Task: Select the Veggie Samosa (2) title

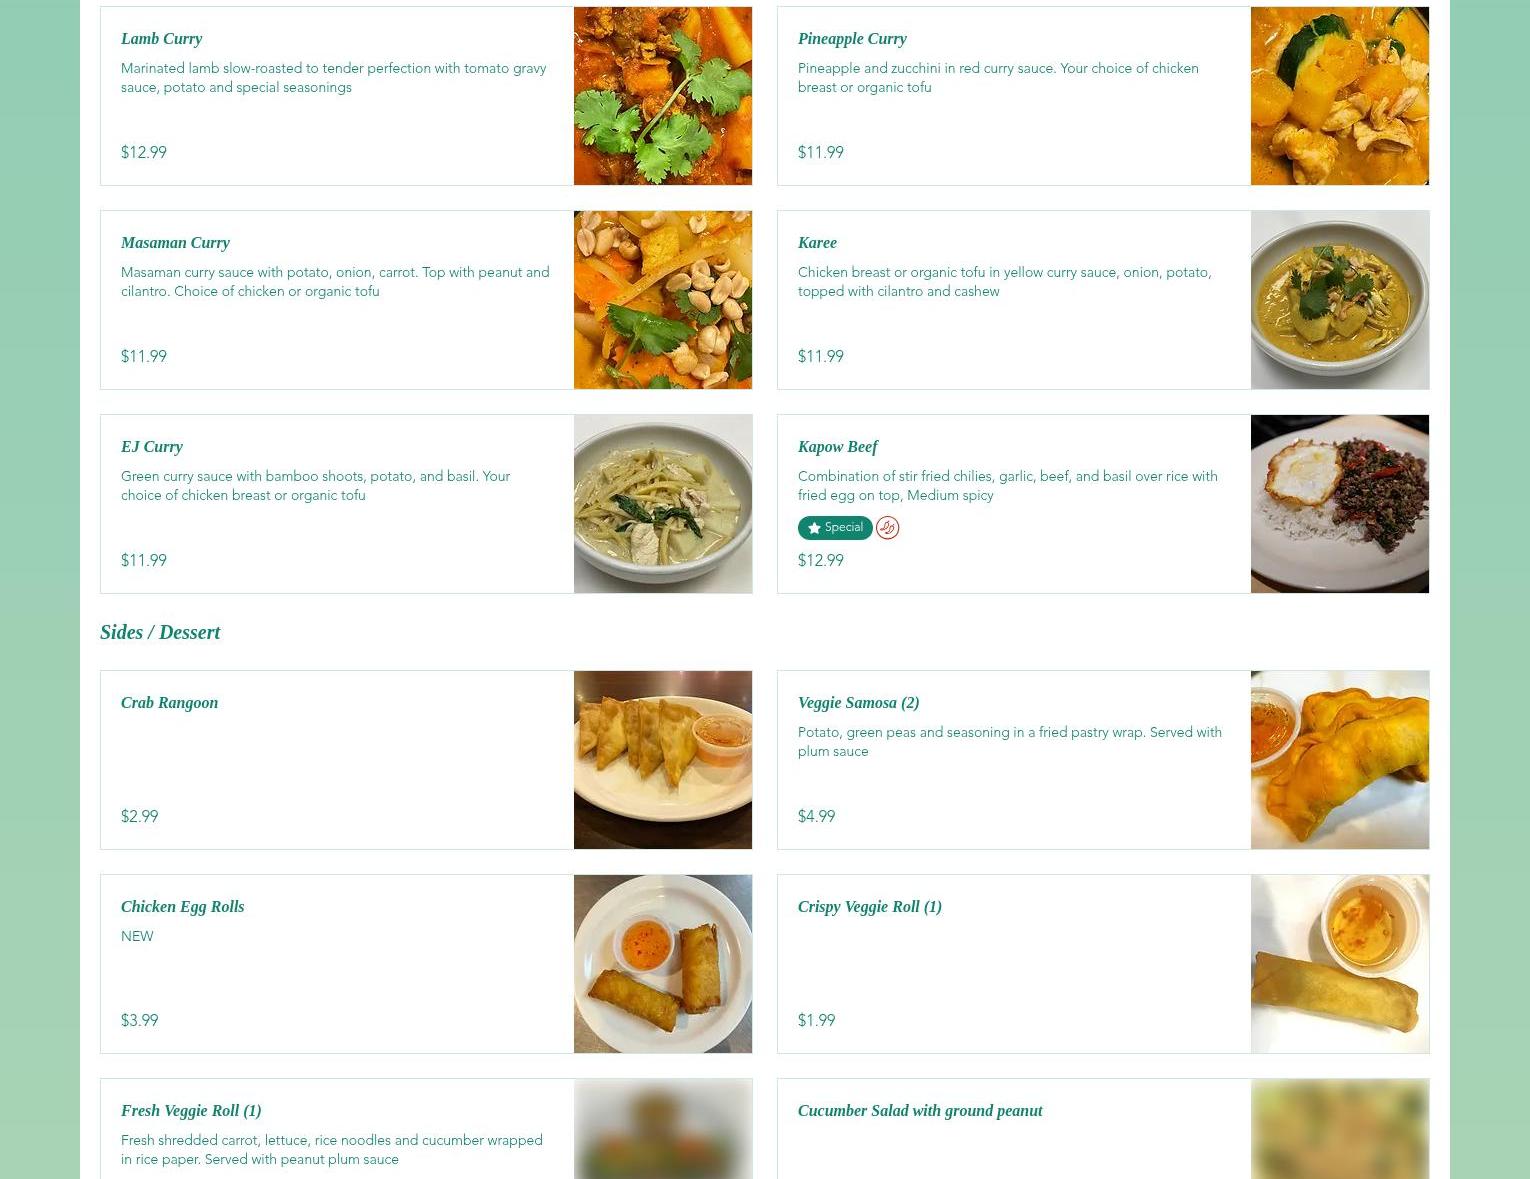Action: [858, 702]
